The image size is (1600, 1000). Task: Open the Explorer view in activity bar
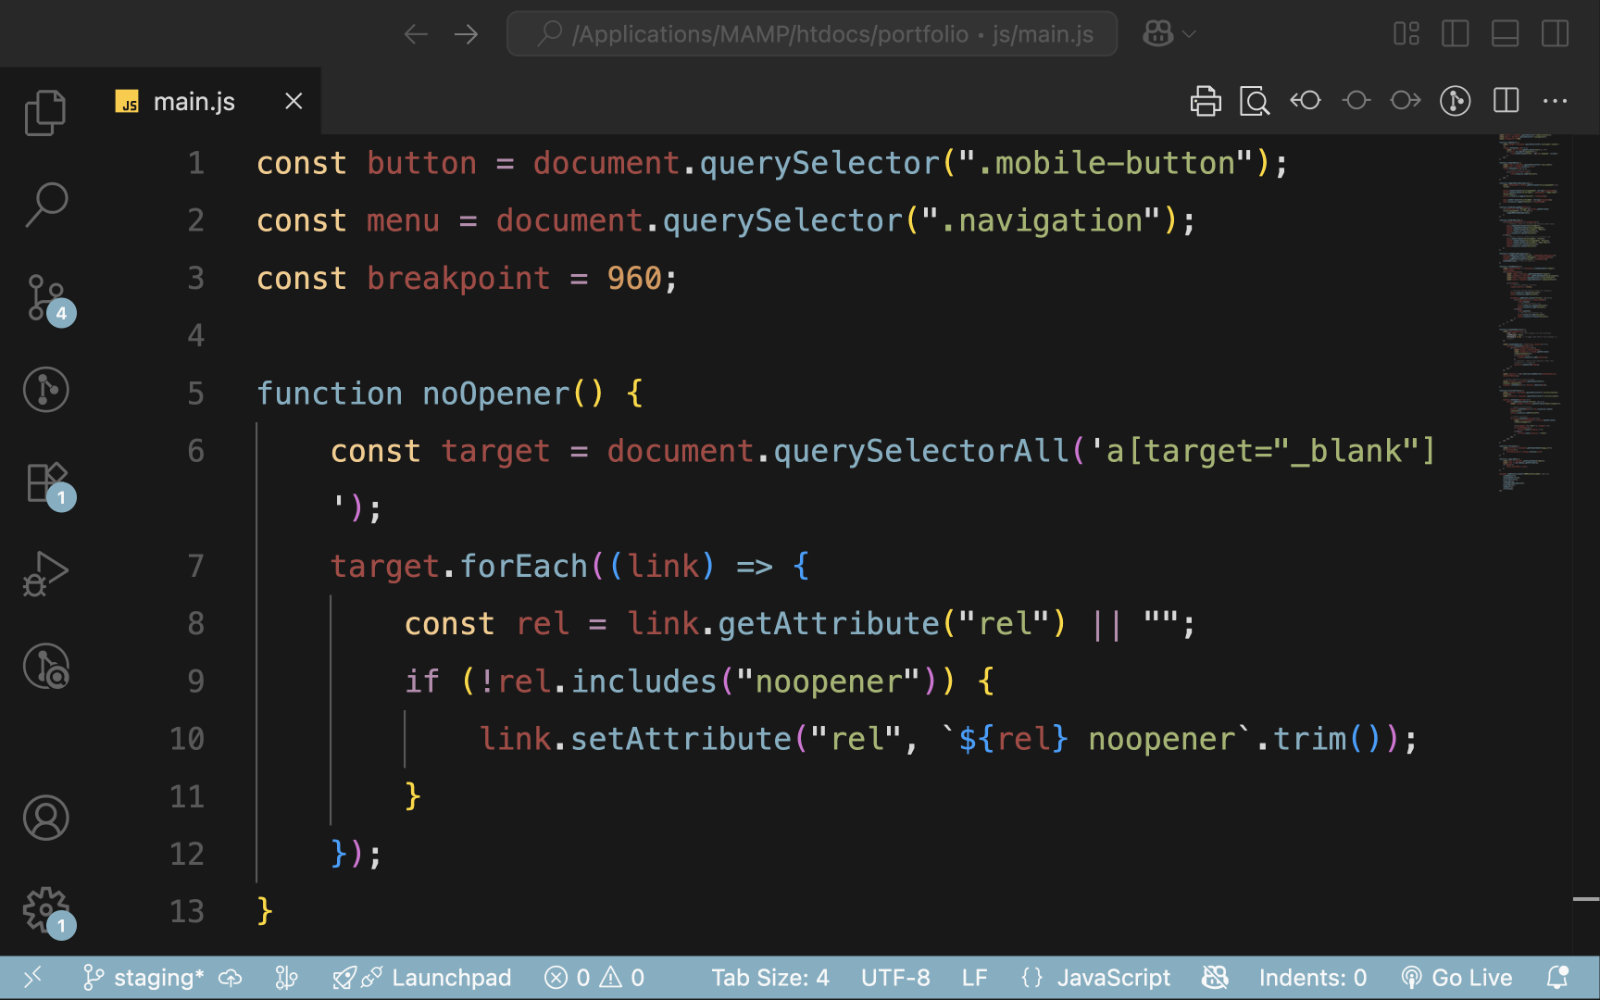point(45,112)
